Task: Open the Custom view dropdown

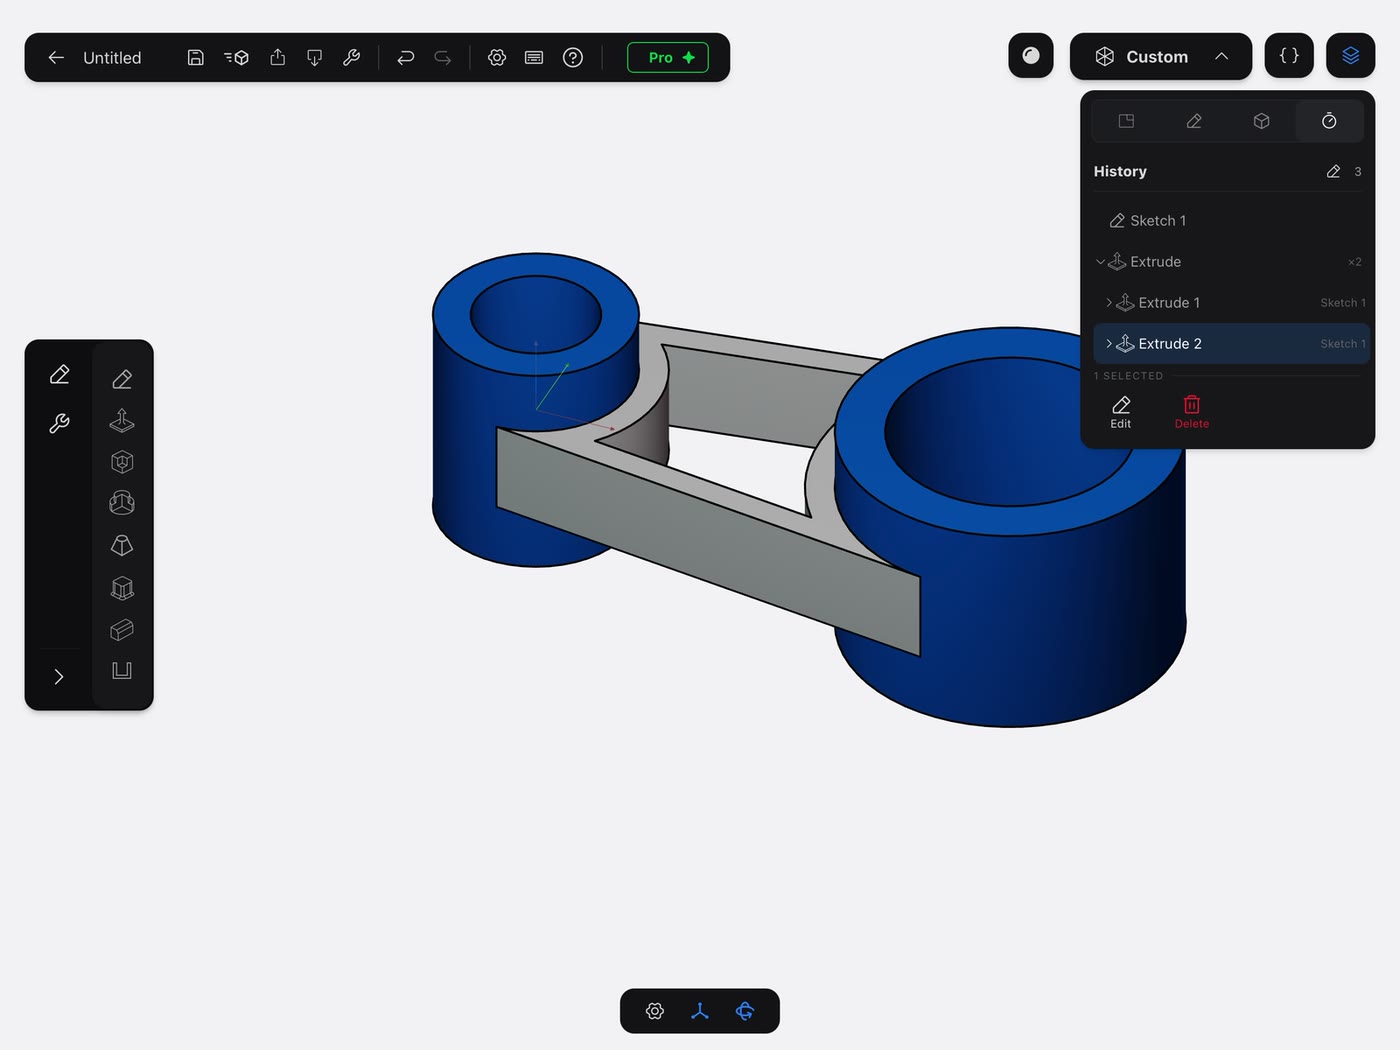Action: 1161,57
